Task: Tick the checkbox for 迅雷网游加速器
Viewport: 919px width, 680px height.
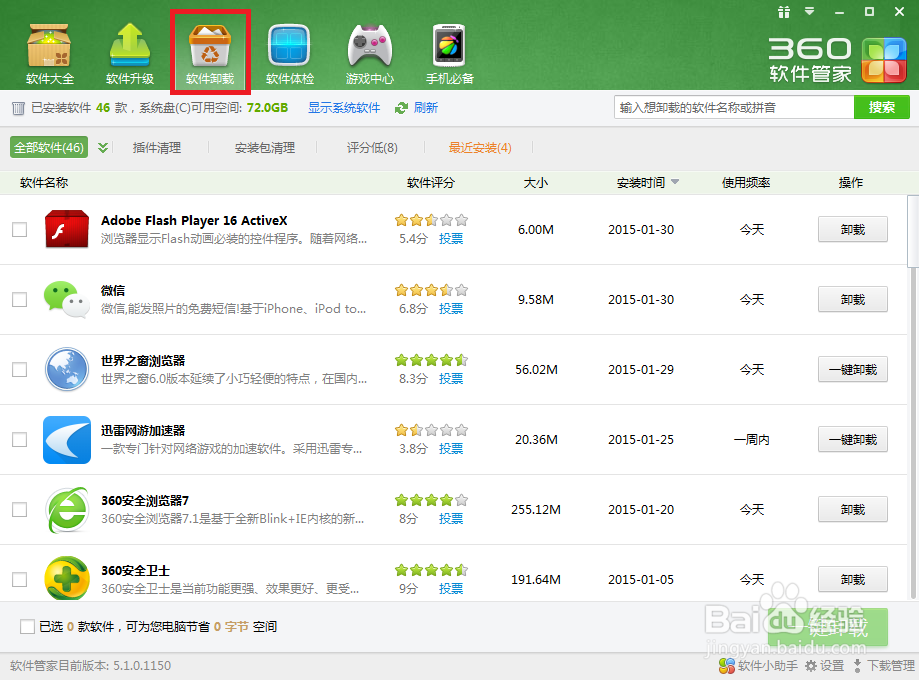Action: pyautogui.click(x=20, y=440)
